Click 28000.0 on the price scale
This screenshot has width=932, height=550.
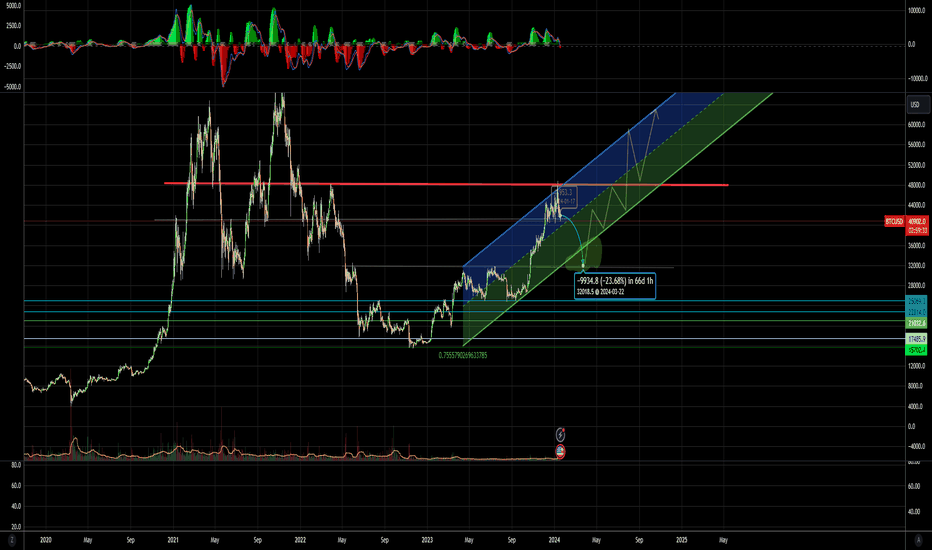(x=916, y=286)
